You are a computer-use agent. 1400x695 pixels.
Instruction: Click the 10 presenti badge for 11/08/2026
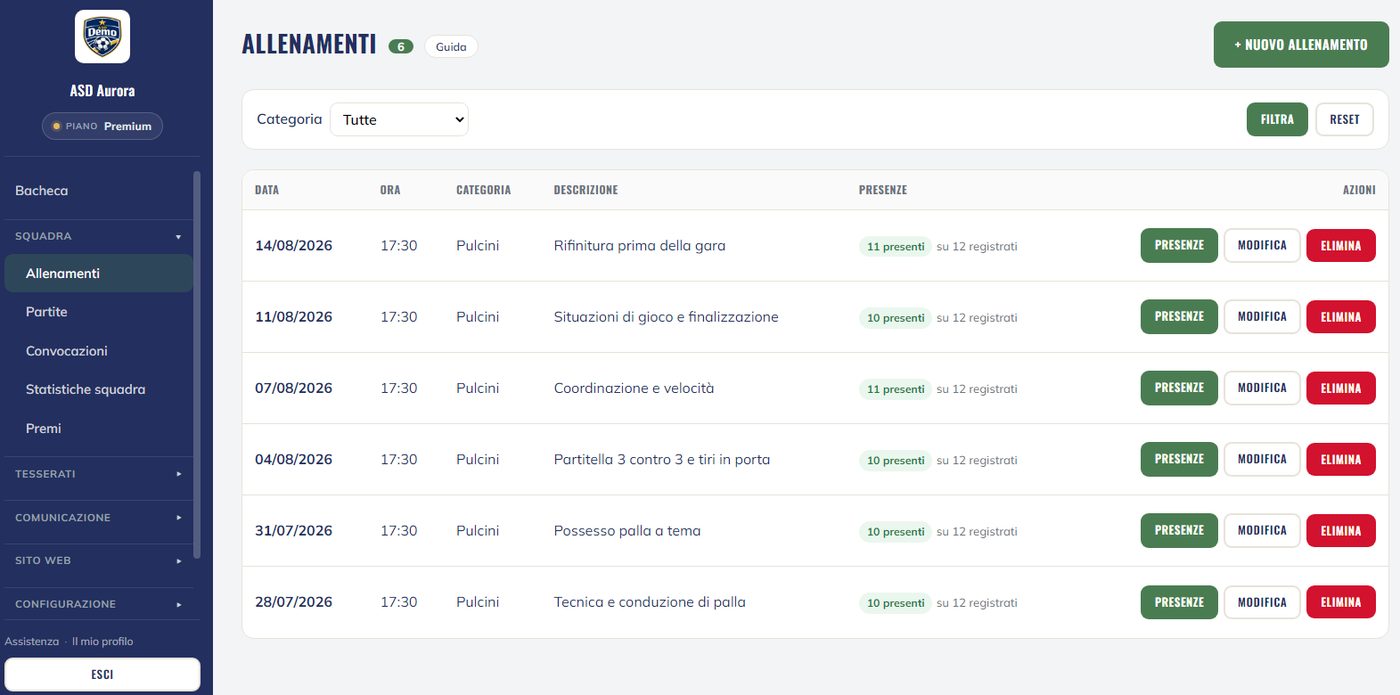895,318
